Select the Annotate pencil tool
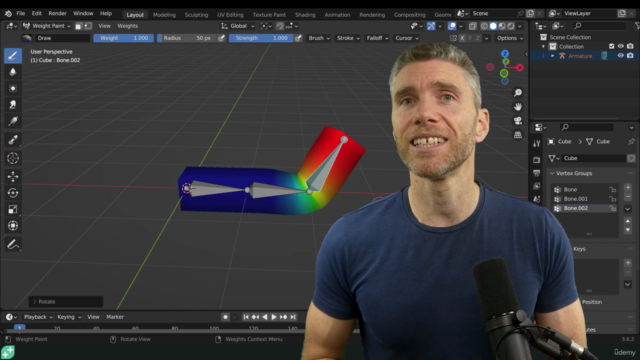 tap(13, 244)
